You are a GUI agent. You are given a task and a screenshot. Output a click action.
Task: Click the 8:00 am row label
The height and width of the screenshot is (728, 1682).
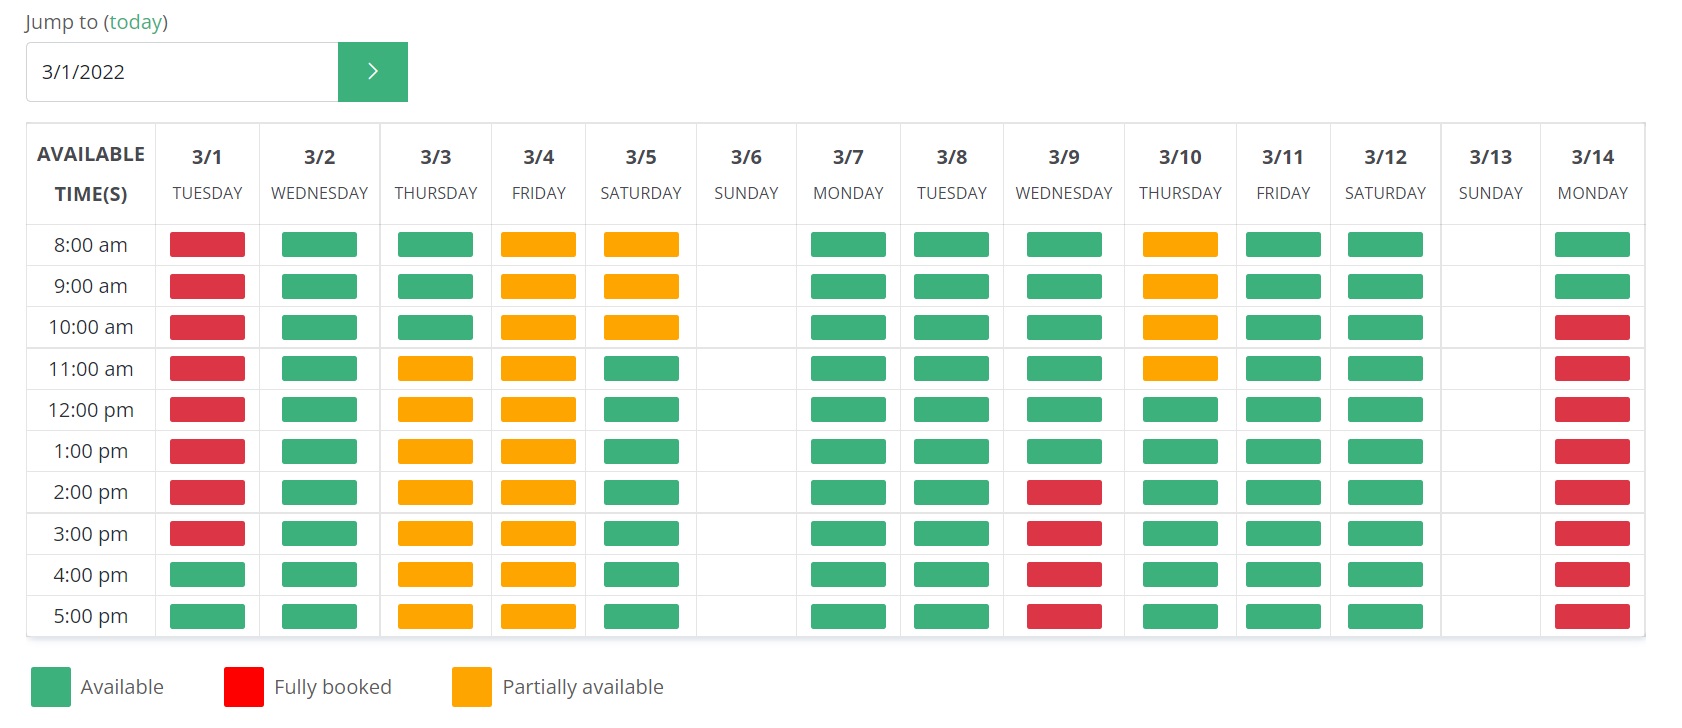click(91, 245)
